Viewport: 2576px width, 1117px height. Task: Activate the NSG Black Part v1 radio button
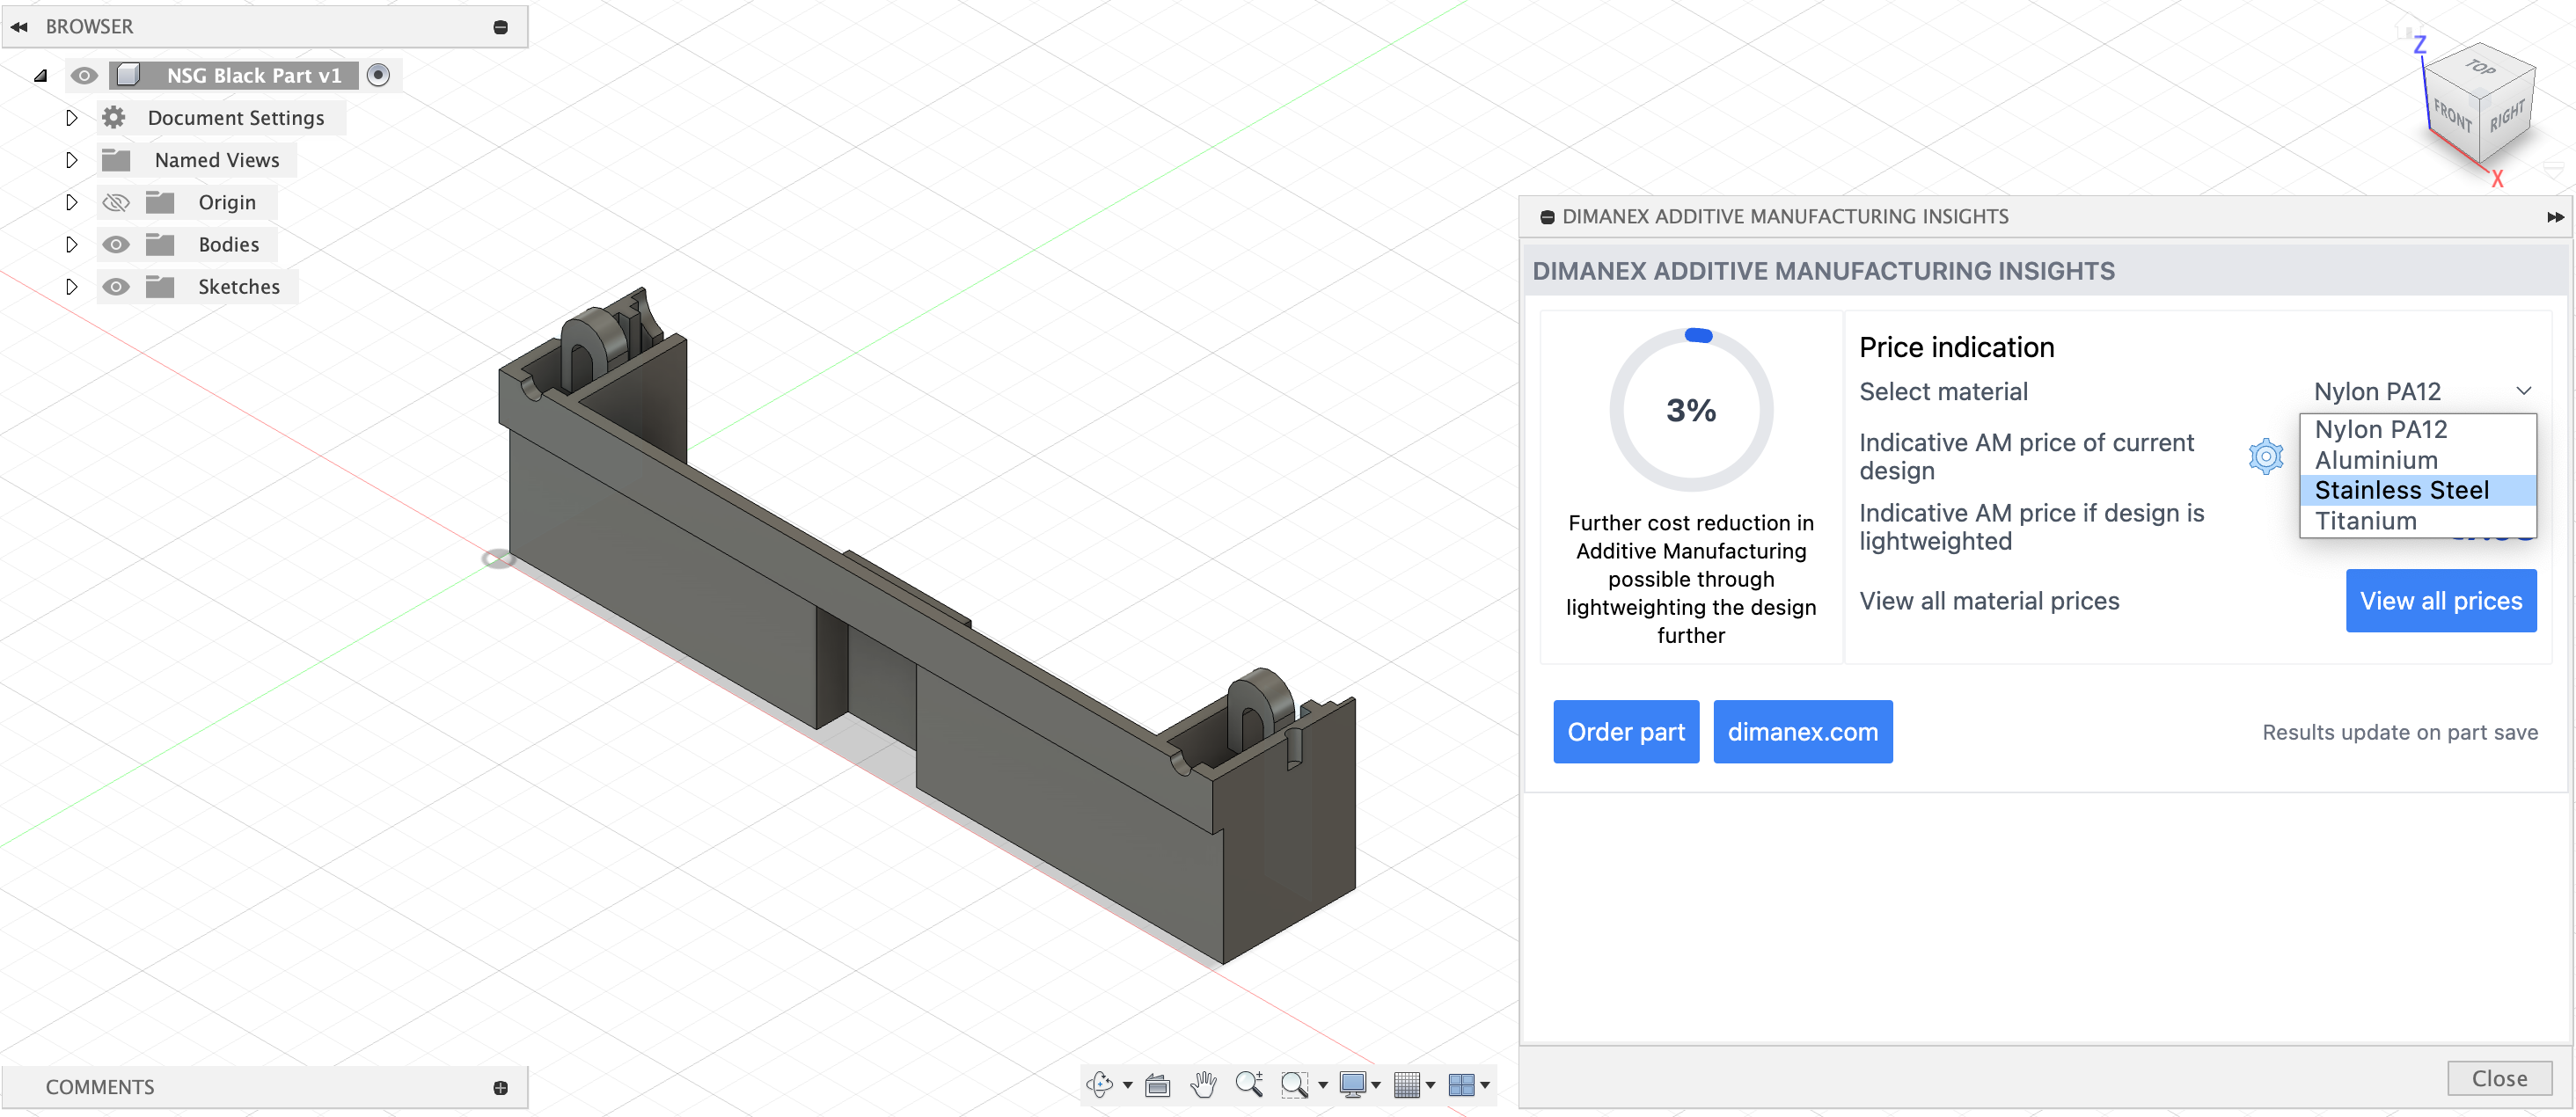click(x=378, y=75)
